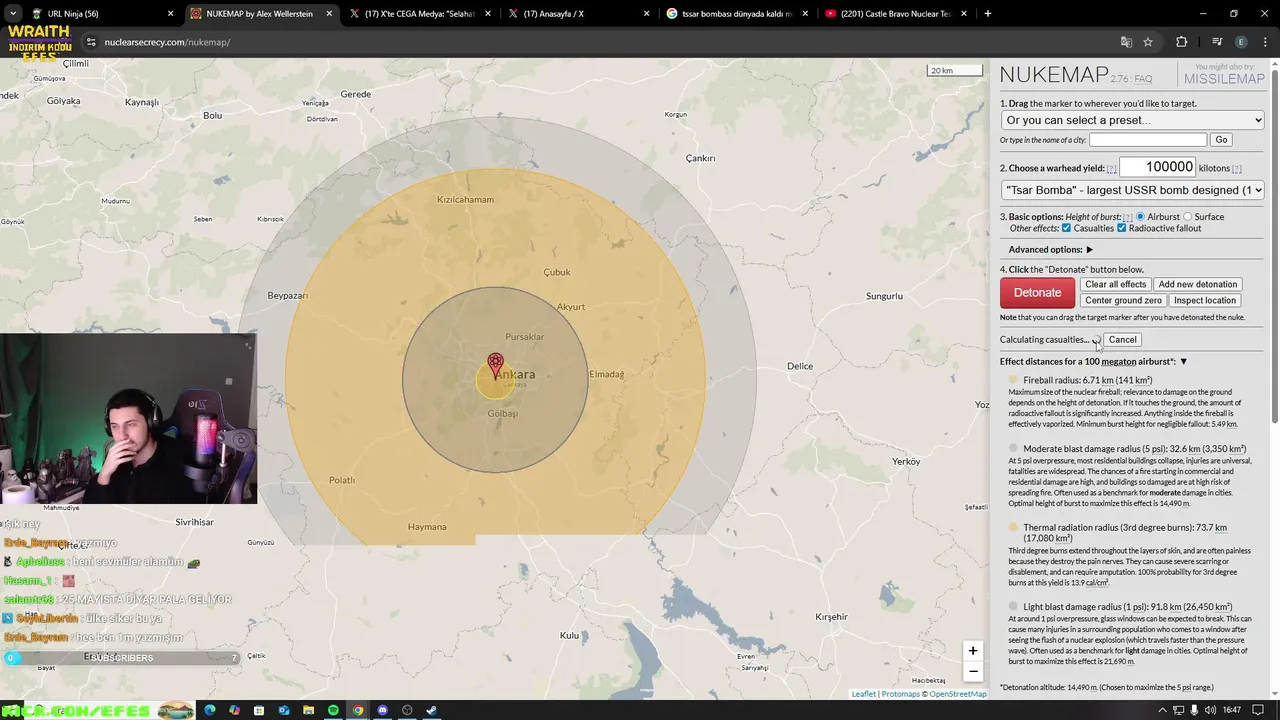Click Center ground zero
This screenshot has height=720, width=1280.
[1123, 300]
